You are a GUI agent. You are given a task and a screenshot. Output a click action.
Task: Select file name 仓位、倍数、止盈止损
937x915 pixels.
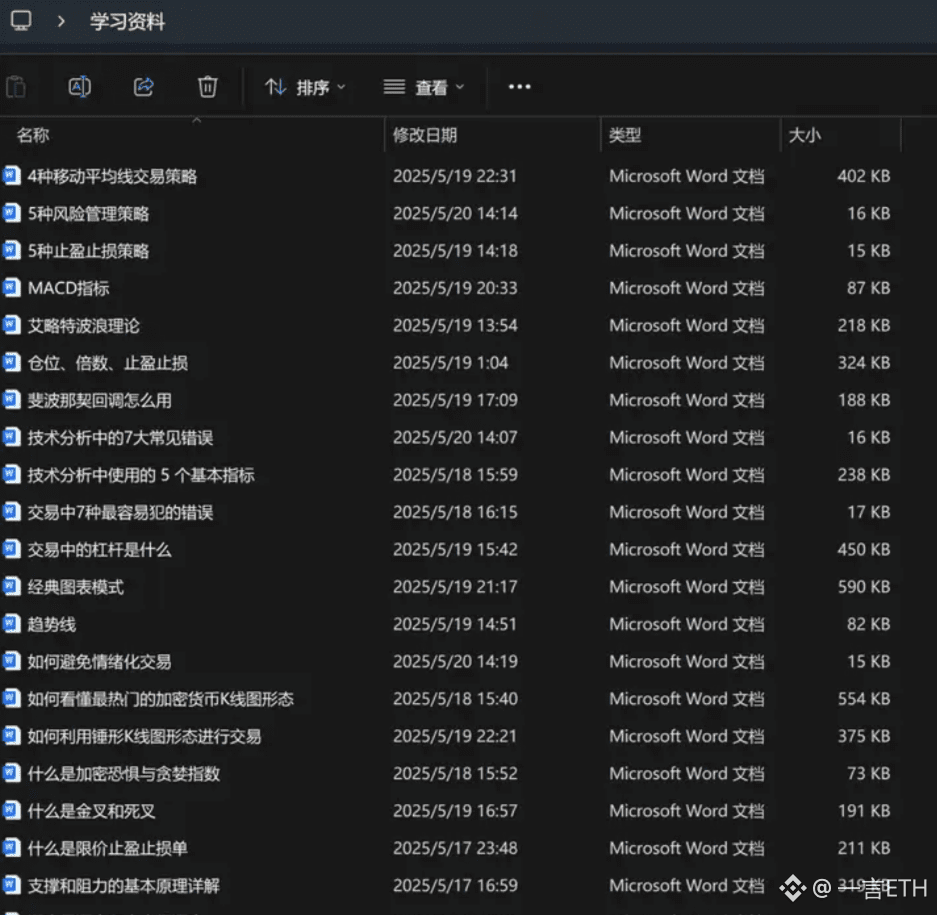click(108, 363)
